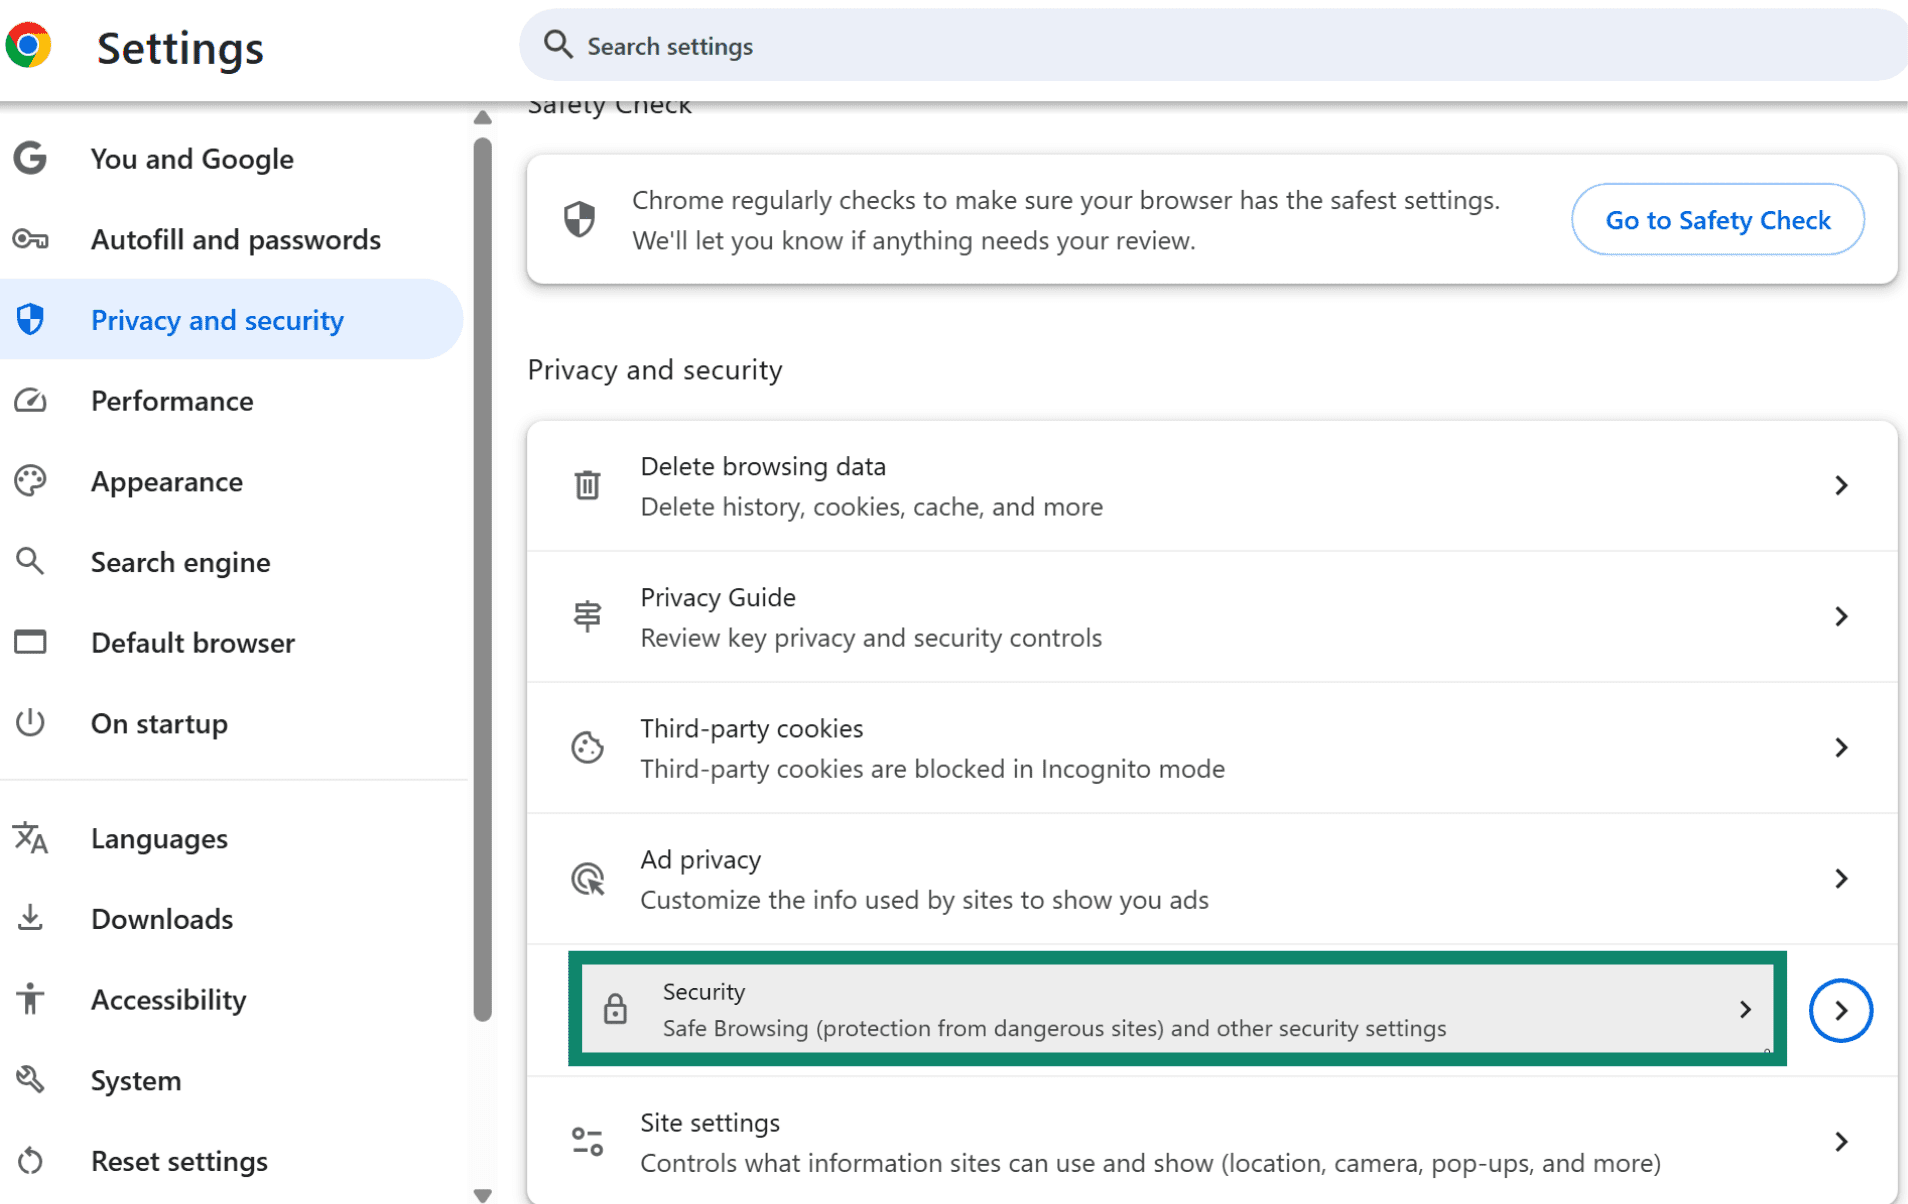Screen dimensions: 1908x1204
Task: Click the Appearance palette sidebar icon
Action: (30, 481)
